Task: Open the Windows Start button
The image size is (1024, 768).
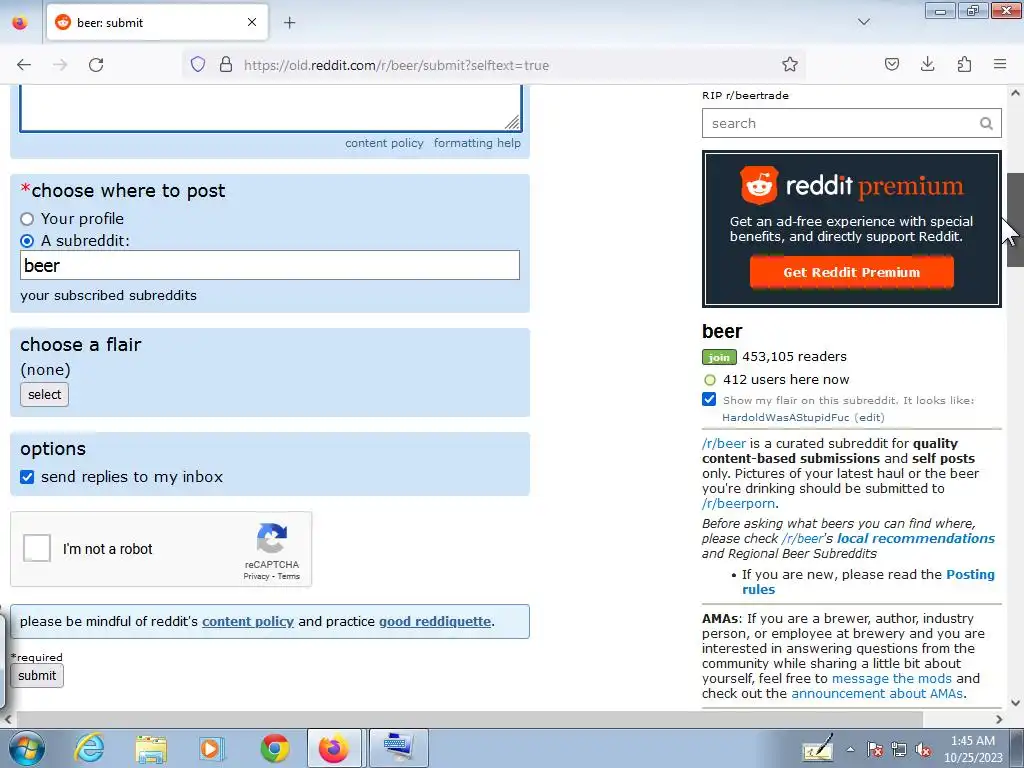Action: 27,748
